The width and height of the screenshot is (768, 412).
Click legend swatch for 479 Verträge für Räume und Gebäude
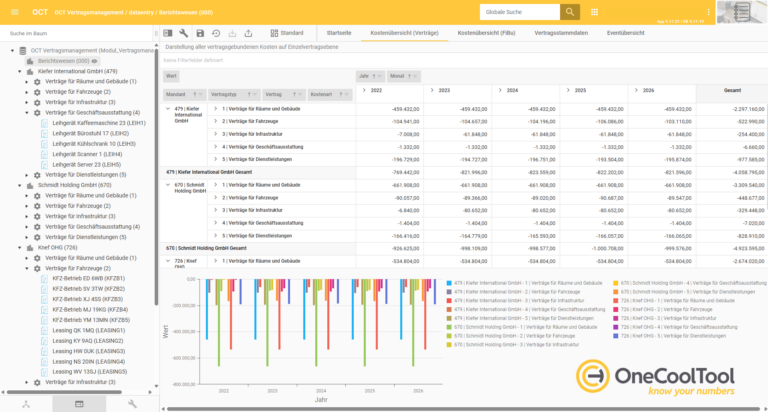pos(449,283)
